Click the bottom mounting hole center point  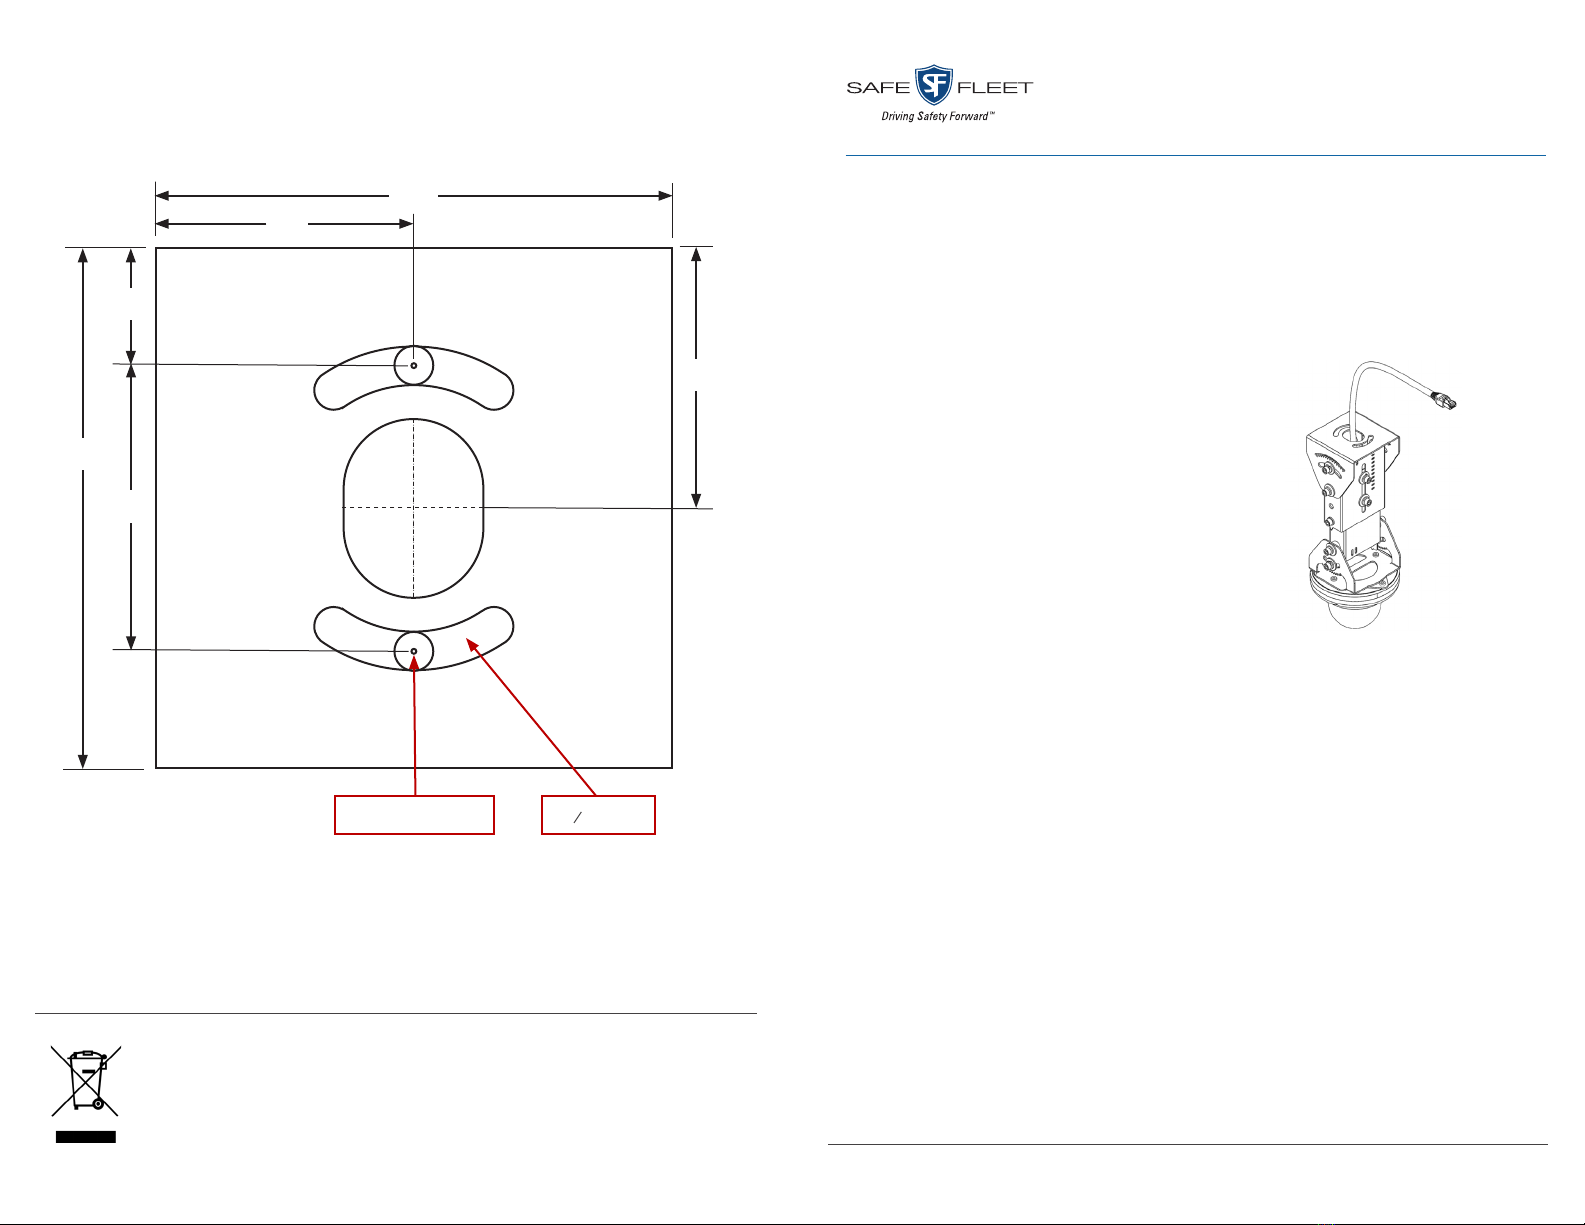(x=414, y=651)
